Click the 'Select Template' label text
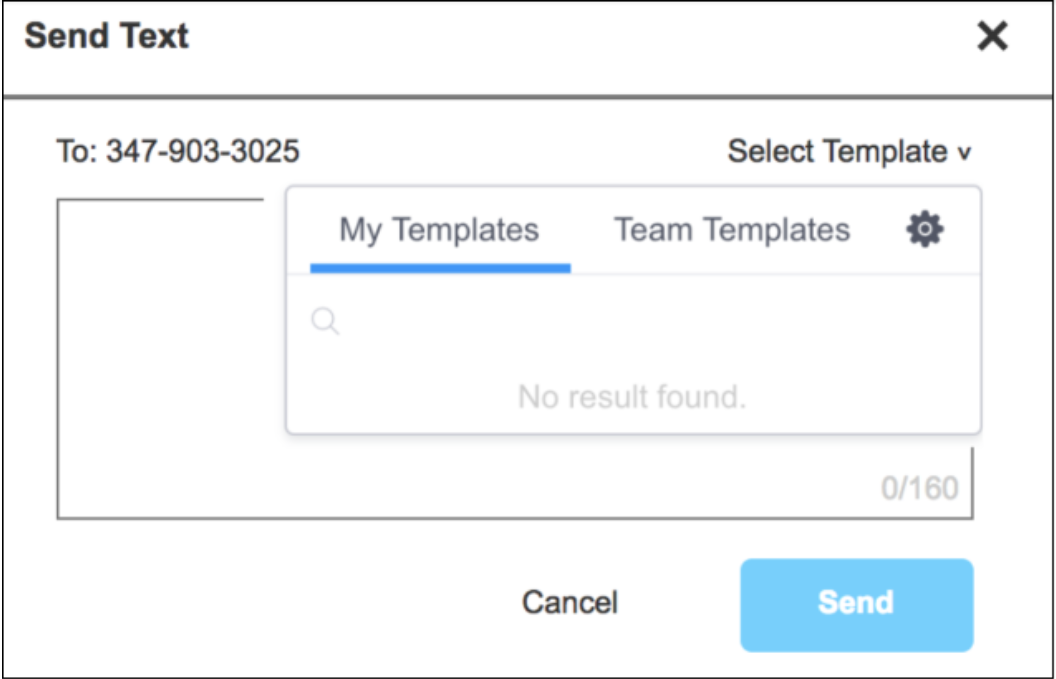 coord(836,152)
